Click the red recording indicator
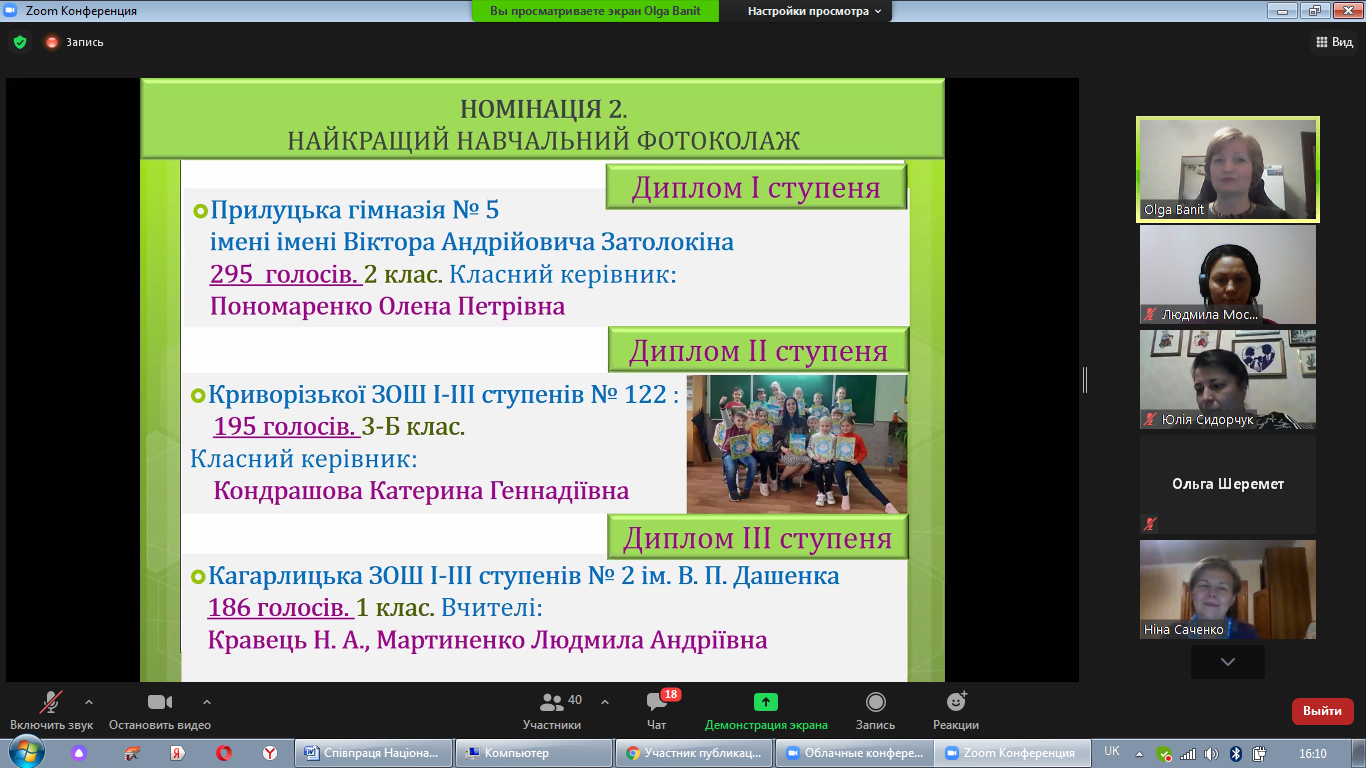This screenshot has height=768, width=1366. click(52, 42)
